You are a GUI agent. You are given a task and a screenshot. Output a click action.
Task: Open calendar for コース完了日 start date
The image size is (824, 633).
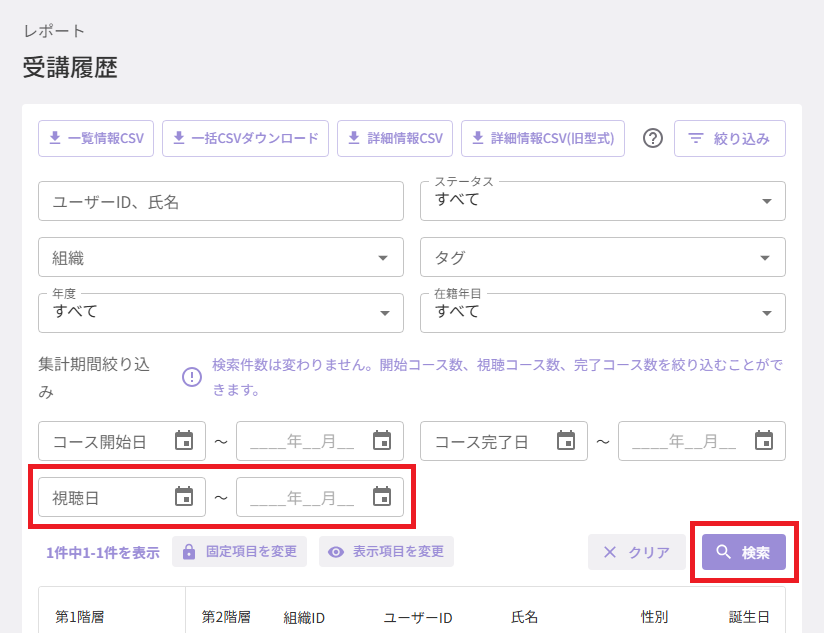pos(566,440)
